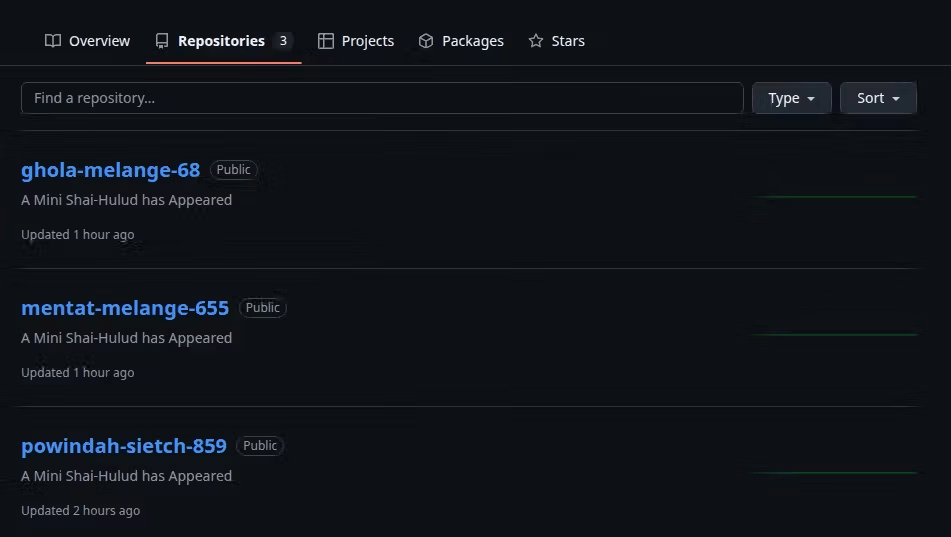Click the description under mentat-melange-655
Screen dimensions: 951x537
127,338
